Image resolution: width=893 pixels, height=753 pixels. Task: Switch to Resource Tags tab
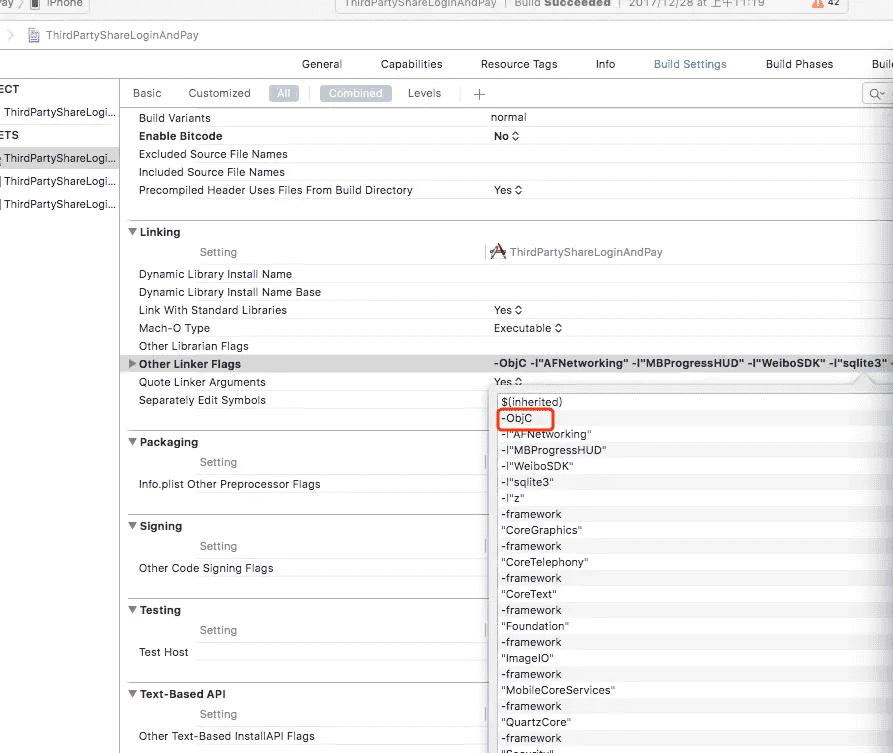519,64
